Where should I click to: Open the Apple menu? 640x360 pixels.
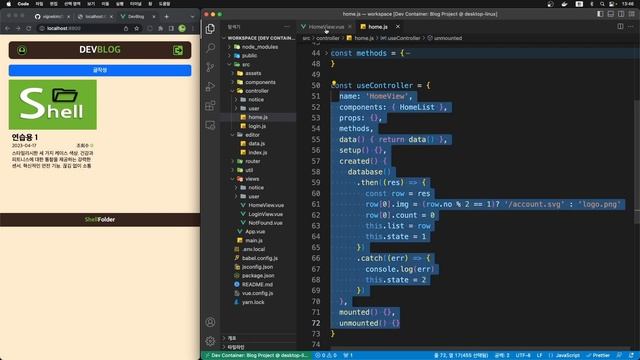(9, 4)
